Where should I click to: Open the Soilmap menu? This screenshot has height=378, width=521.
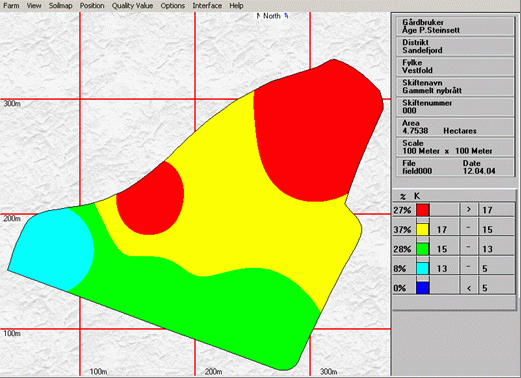(60, 6)
